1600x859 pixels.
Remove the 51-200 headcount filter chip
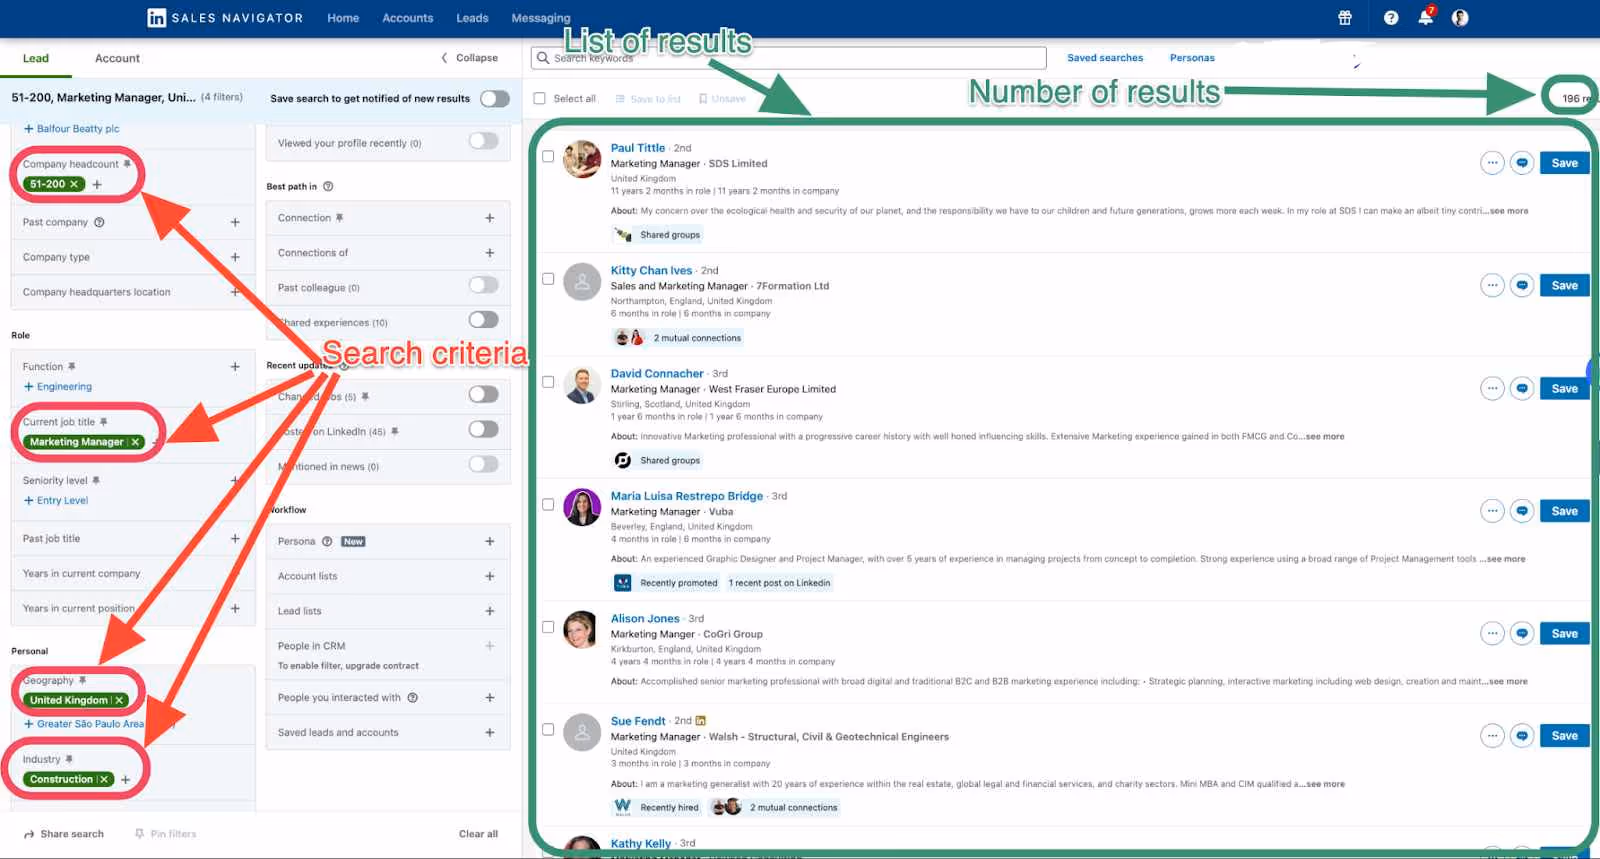pos(74,184)
